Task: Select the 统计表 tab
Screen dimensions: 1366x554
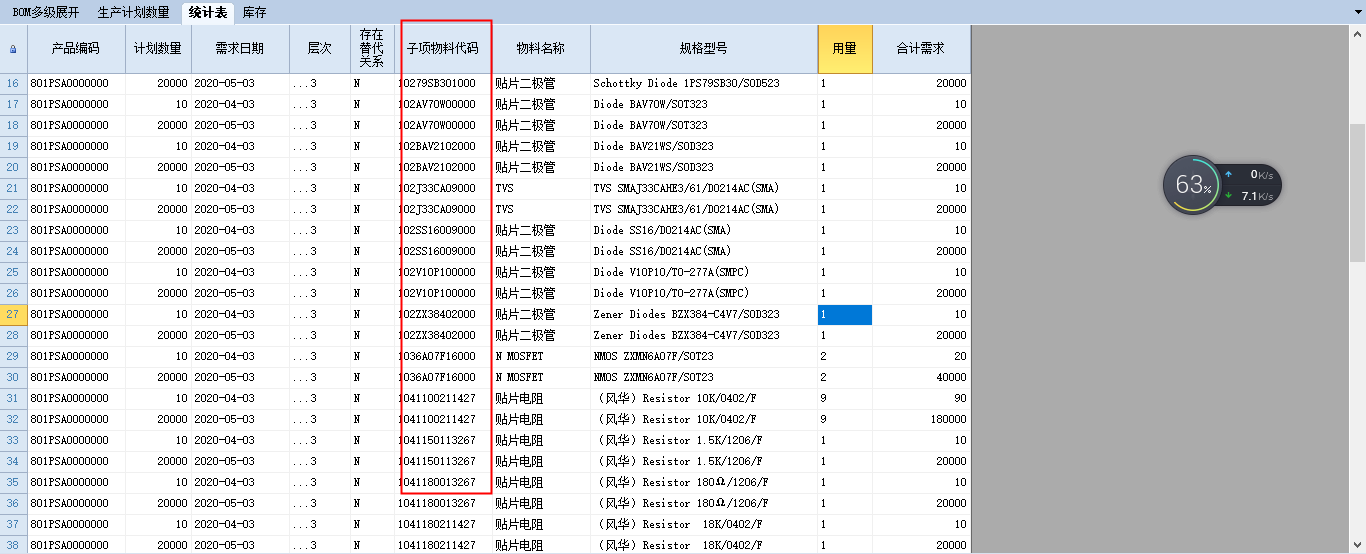Action: tap(208, 13)
